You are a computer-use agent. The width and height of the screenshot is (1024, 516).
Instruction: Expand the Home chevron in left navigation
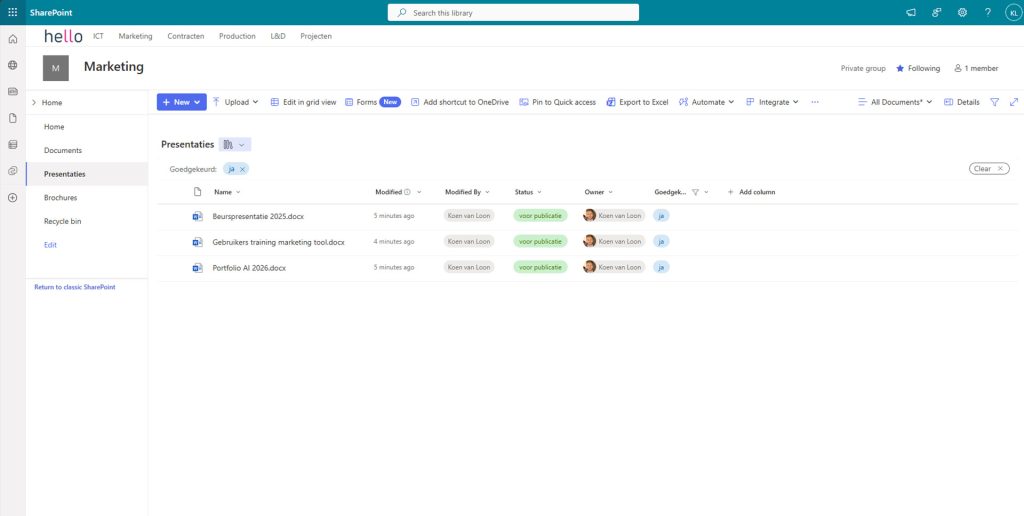pos(34,103)
